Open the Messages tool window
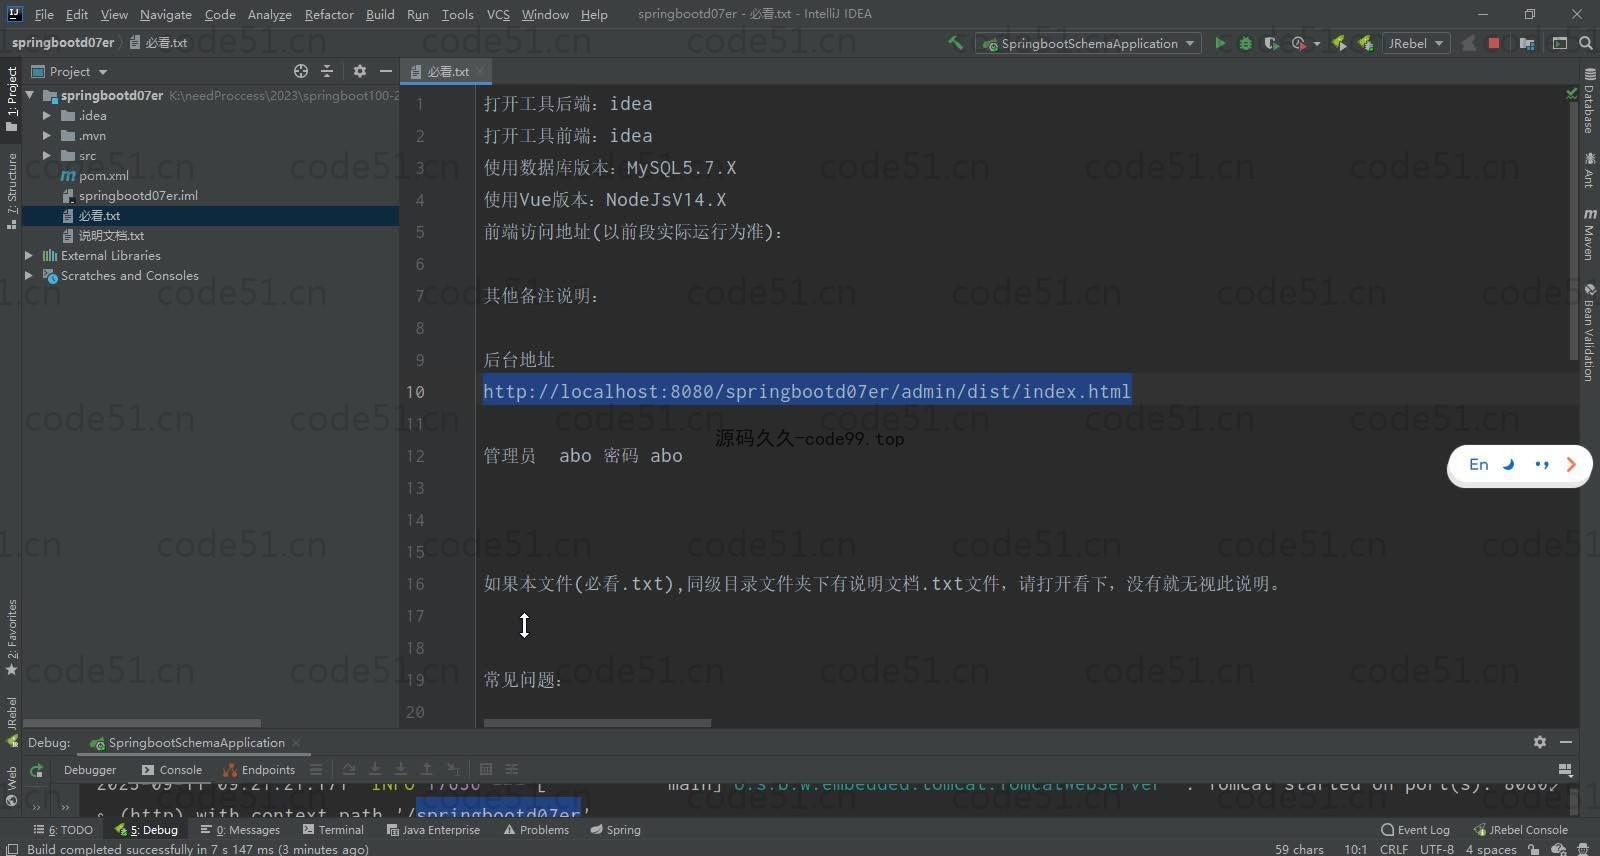Viewport: 1600px width, 856px height. [240, 829]
